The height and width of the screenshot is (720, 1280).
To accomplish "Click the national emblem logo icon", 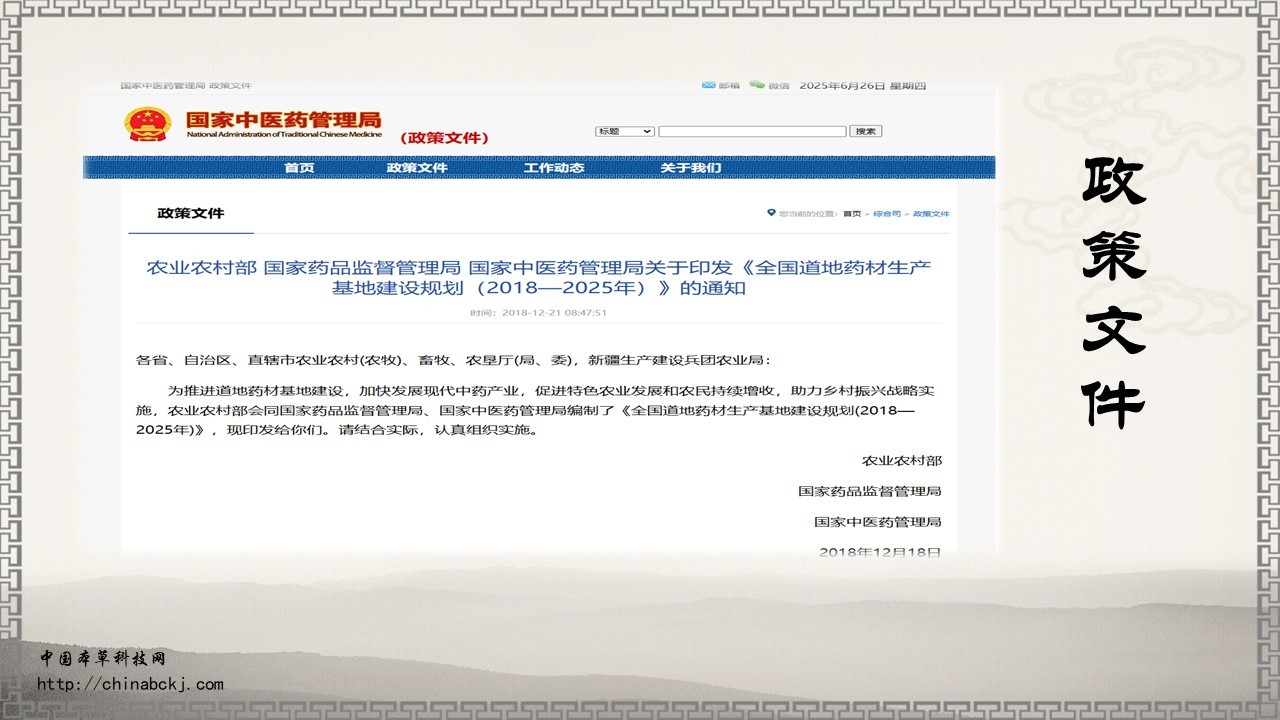I will [x=148, y=124].
